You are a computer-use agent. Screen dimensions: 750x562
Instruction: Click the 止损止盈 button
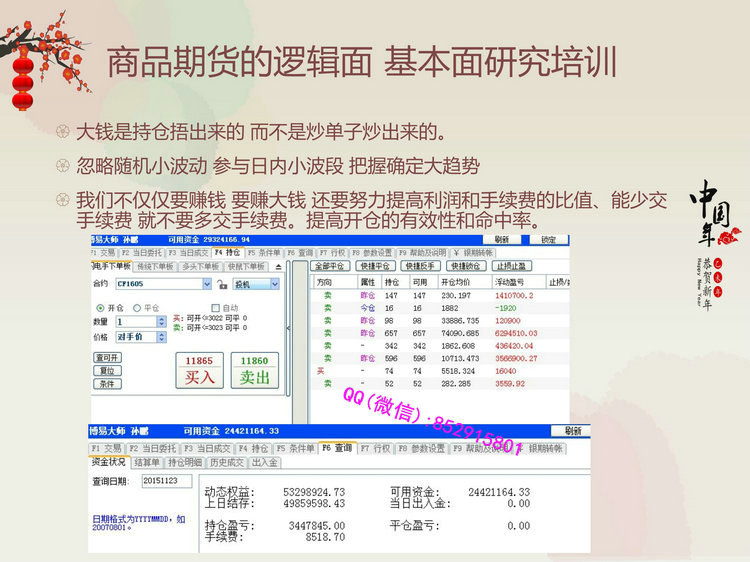(512, 267)
